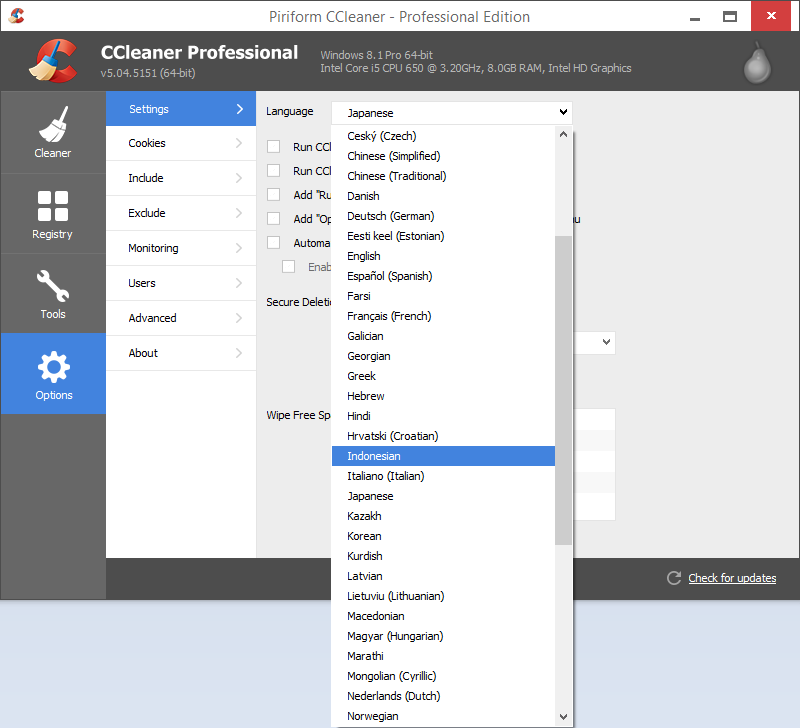Viewport: 800px width, 728px height.
Task: Select Georgian from the list
Action: coord(443,356)
